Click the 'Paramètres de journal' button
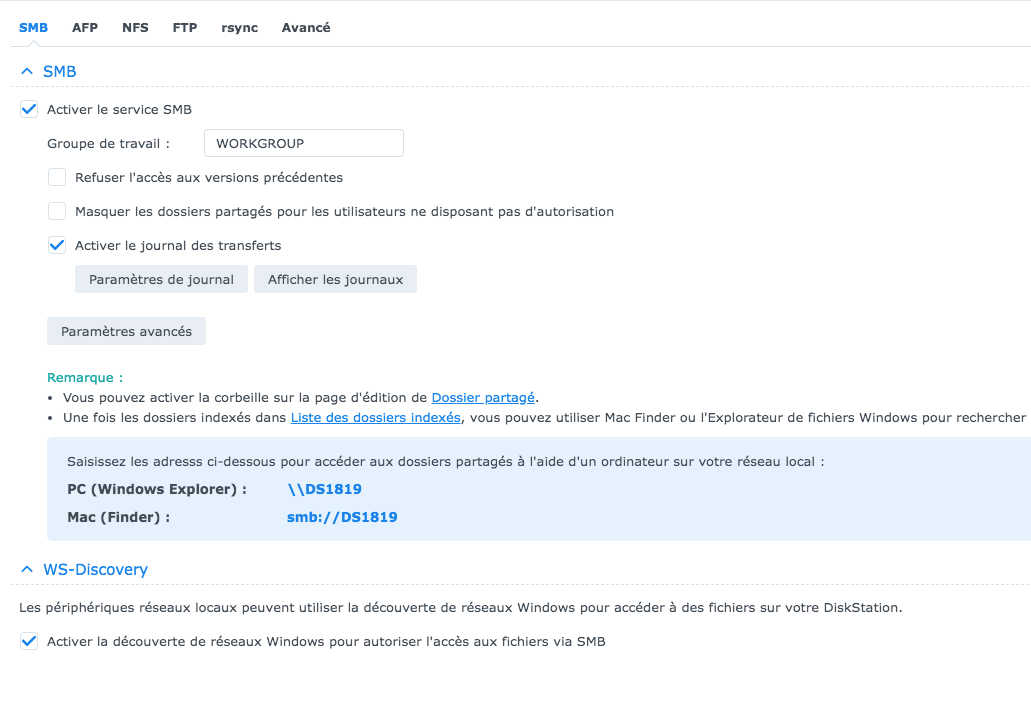1031x708 pixels. (x=161, y=280)
